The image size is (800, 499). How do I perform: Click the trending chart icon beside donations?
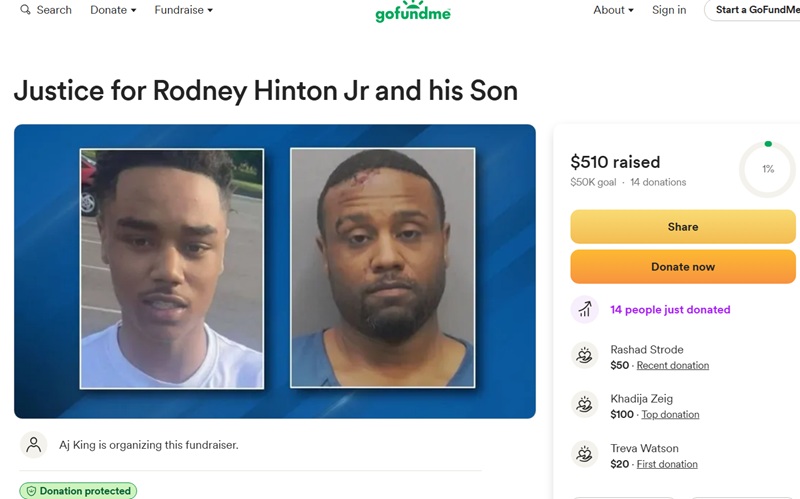pos(584,309)
